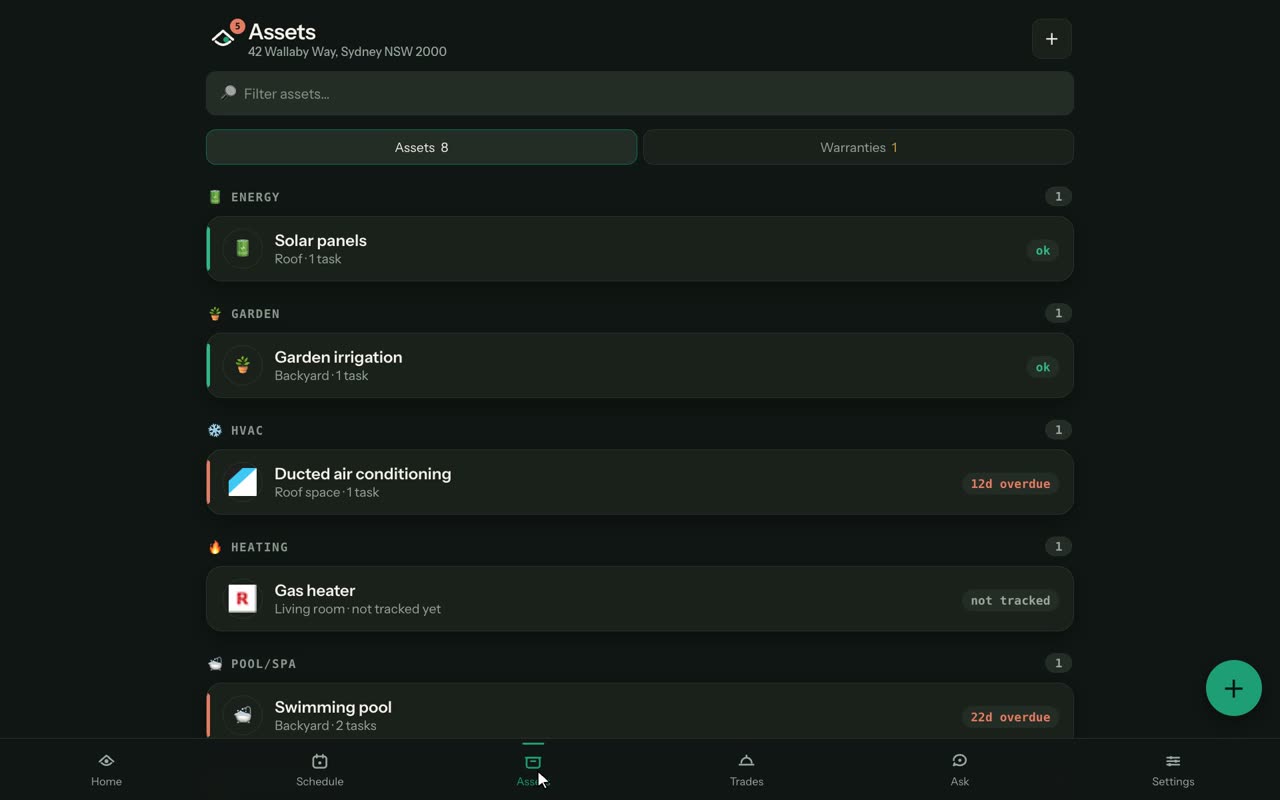Click the count badge beside HVAC header

pyautogui.click(x=1058, y=430)
